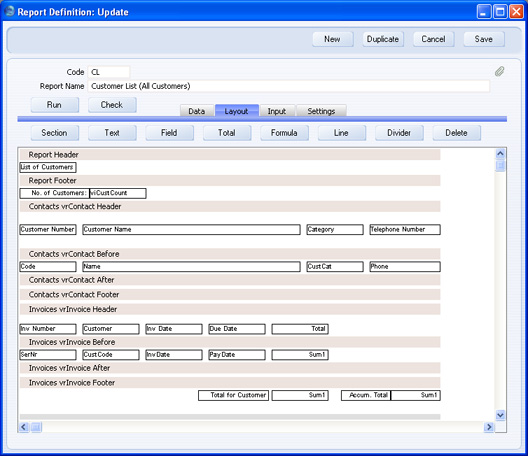The height and width of the screenshot is (456, 528).
Task: Run the Customer List report
Action: point(55,105)
